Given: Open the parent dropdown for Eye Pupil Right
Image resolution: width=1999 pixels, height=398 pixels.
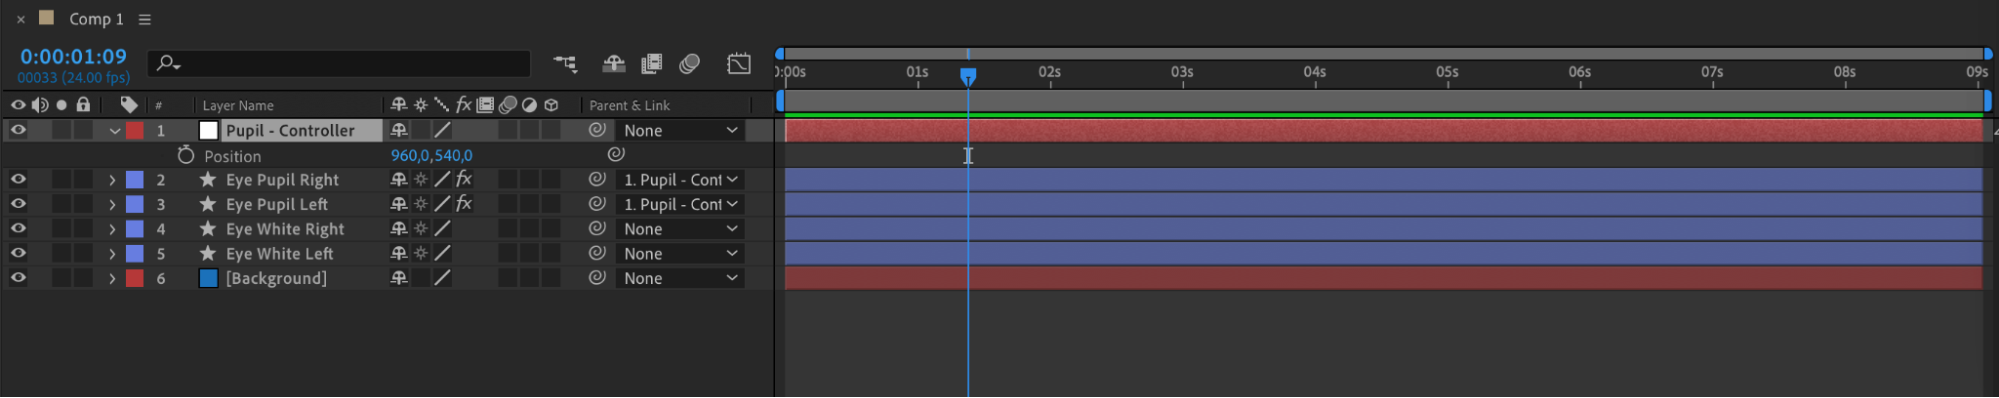Looking at the screenshot, I should (x=681, y=180).
